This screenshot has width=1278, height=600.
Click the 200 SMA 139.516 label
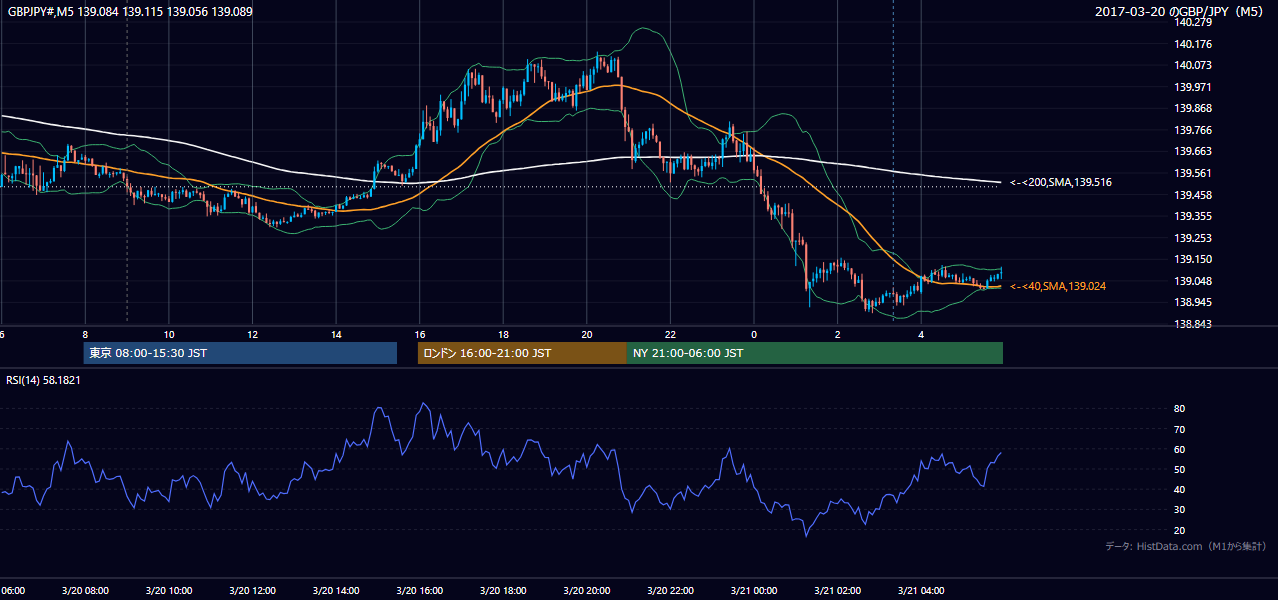click(1061, 182)
